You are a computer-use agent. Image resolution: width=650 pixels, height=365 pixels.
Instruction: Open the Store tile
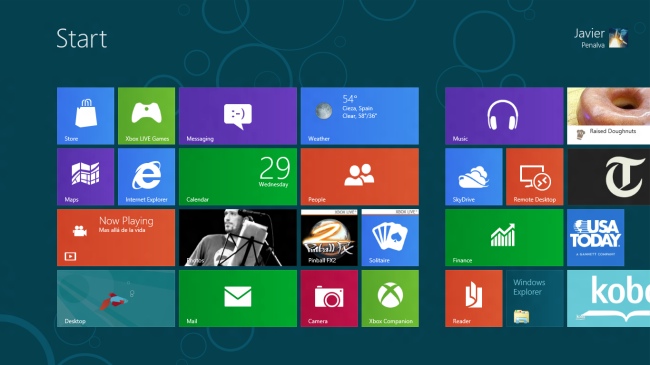[85, 116]
